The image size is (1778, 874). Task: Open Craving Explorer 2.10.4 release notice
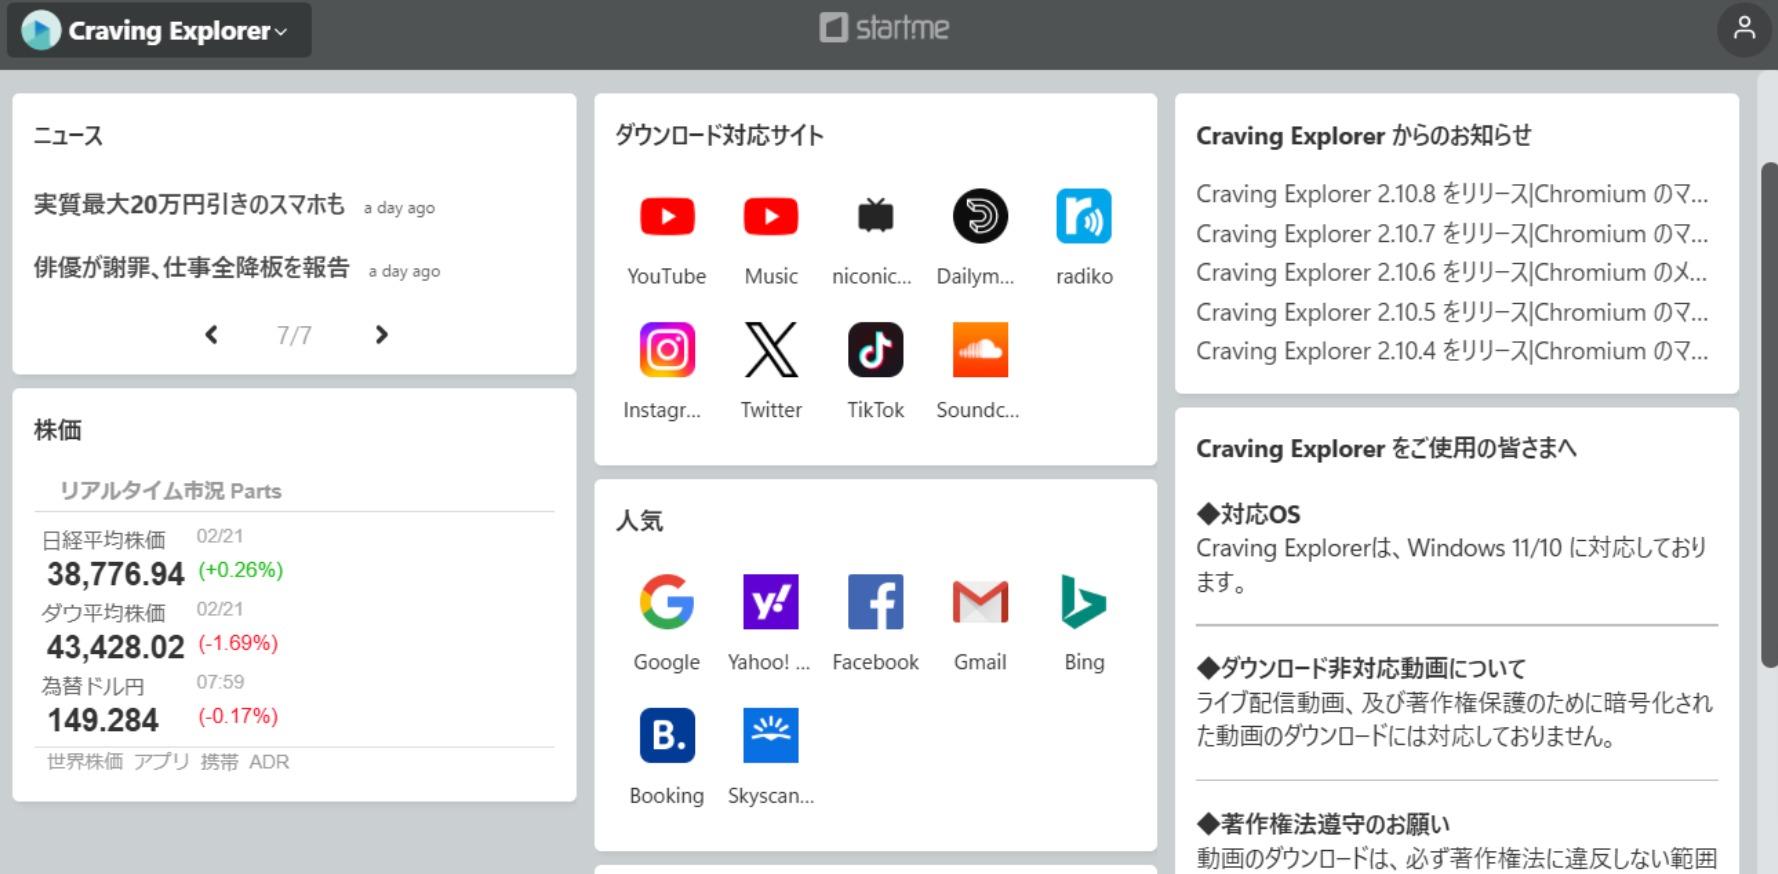(1452, 352)
